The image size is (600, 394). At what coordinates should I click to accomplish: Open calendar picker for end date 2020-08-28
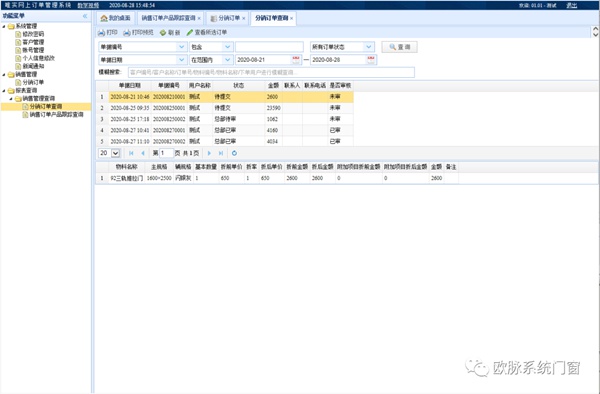371,60
